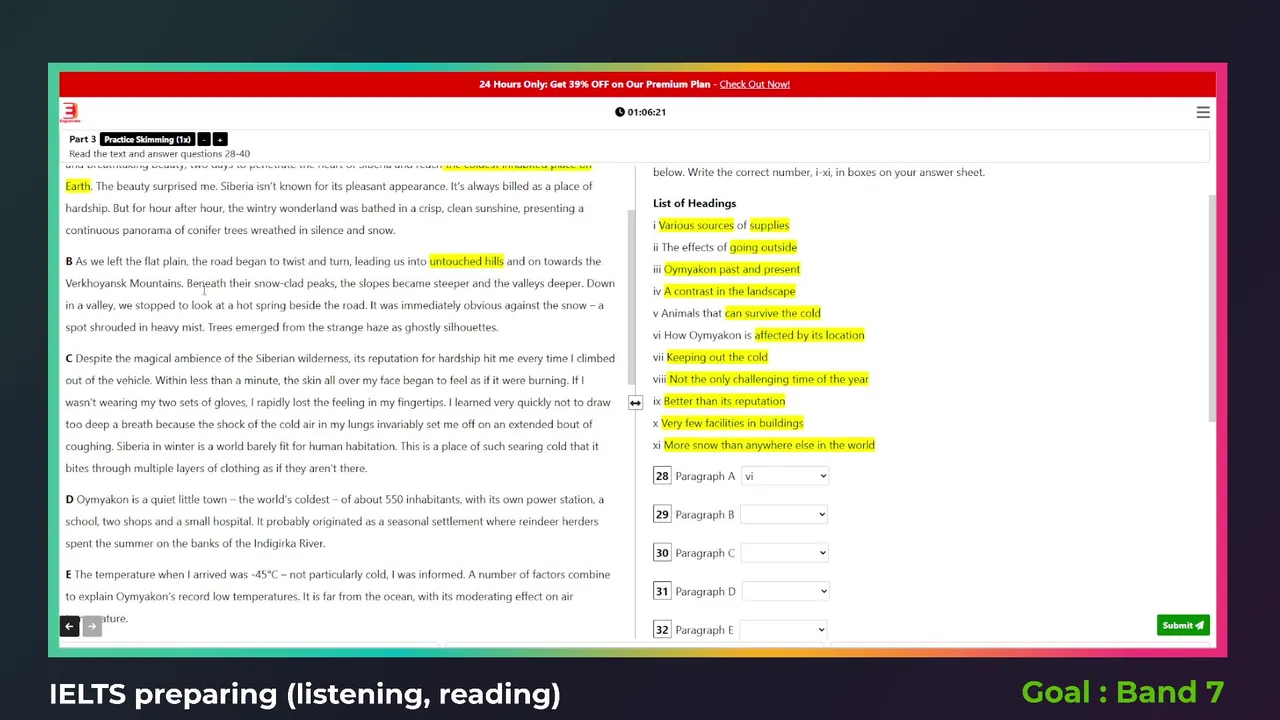Click question number 30 box
This screenshot has height=720, width=1280.
(662, 553)
